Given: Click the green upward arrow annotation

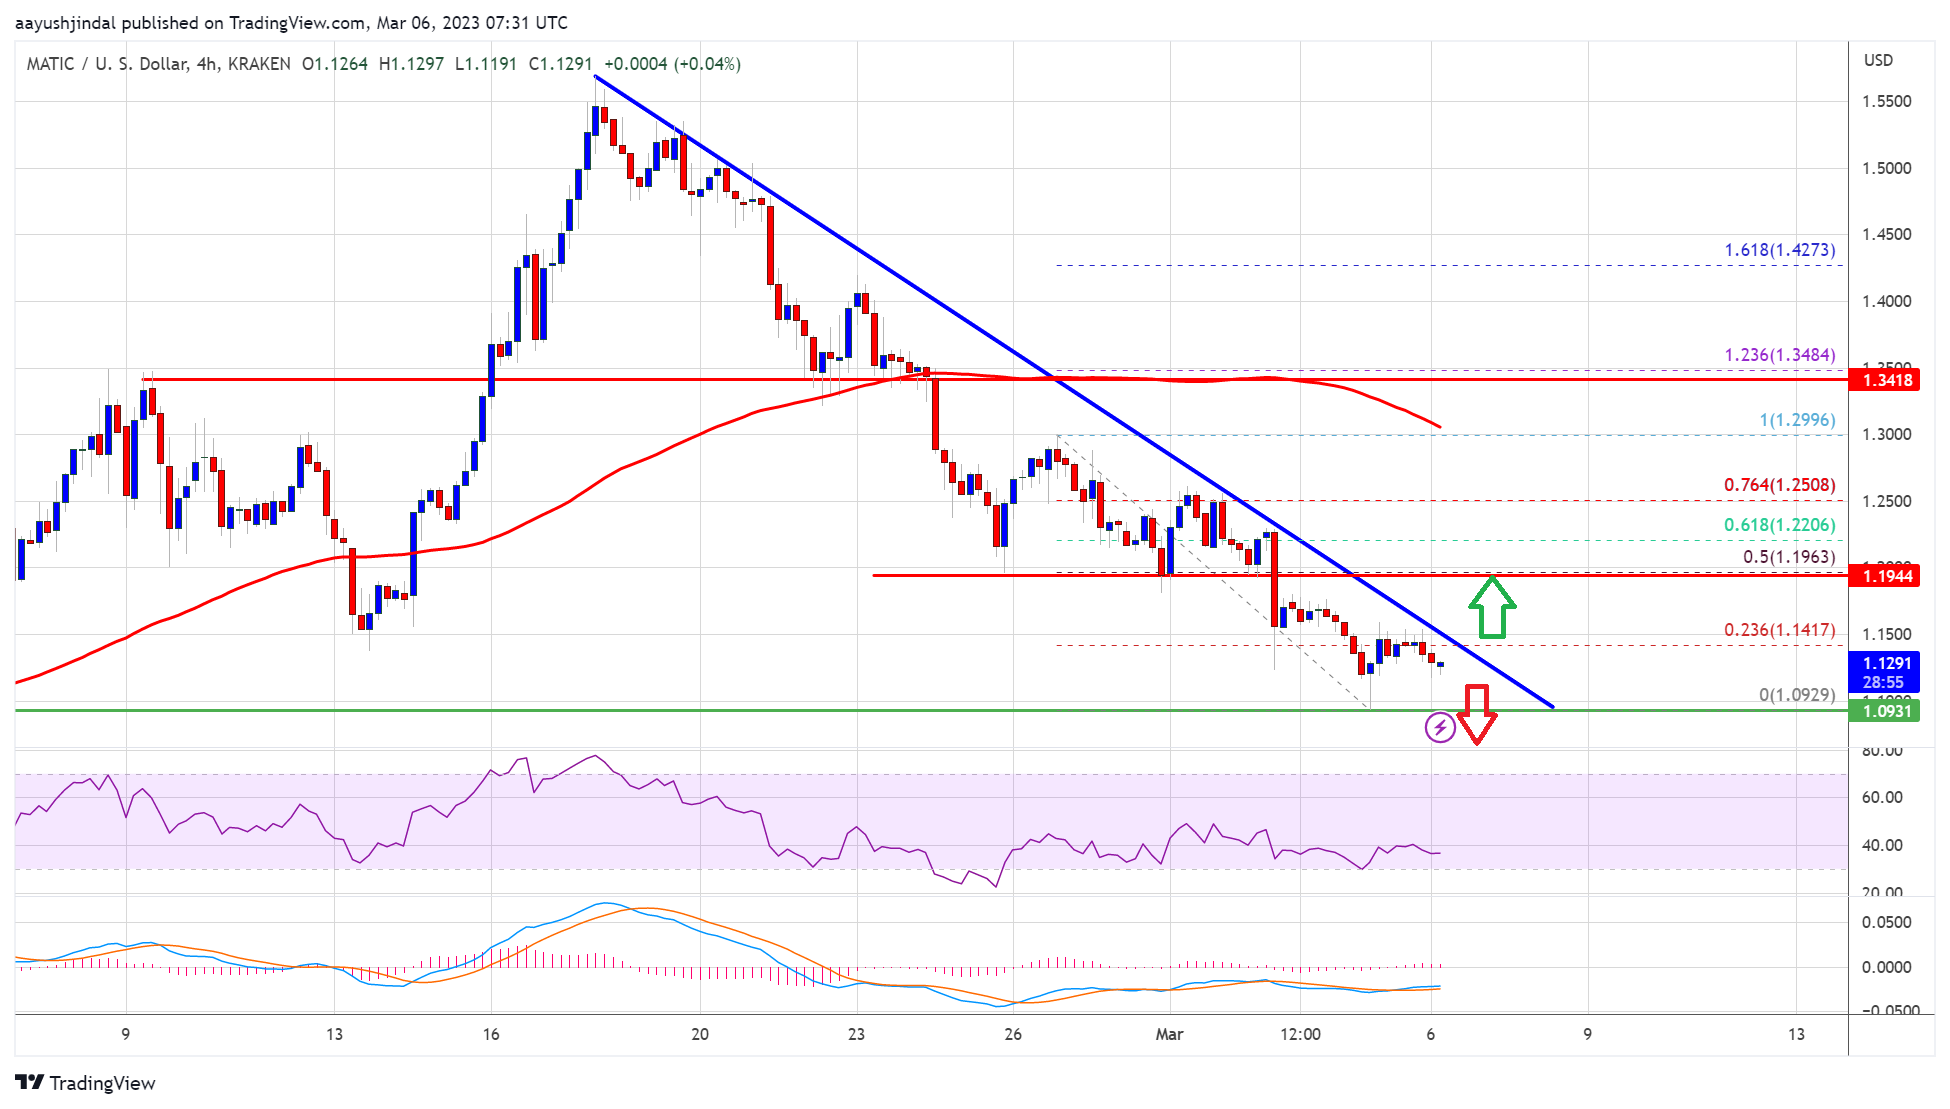Looking at the screenshot, I should (1492, 608).
